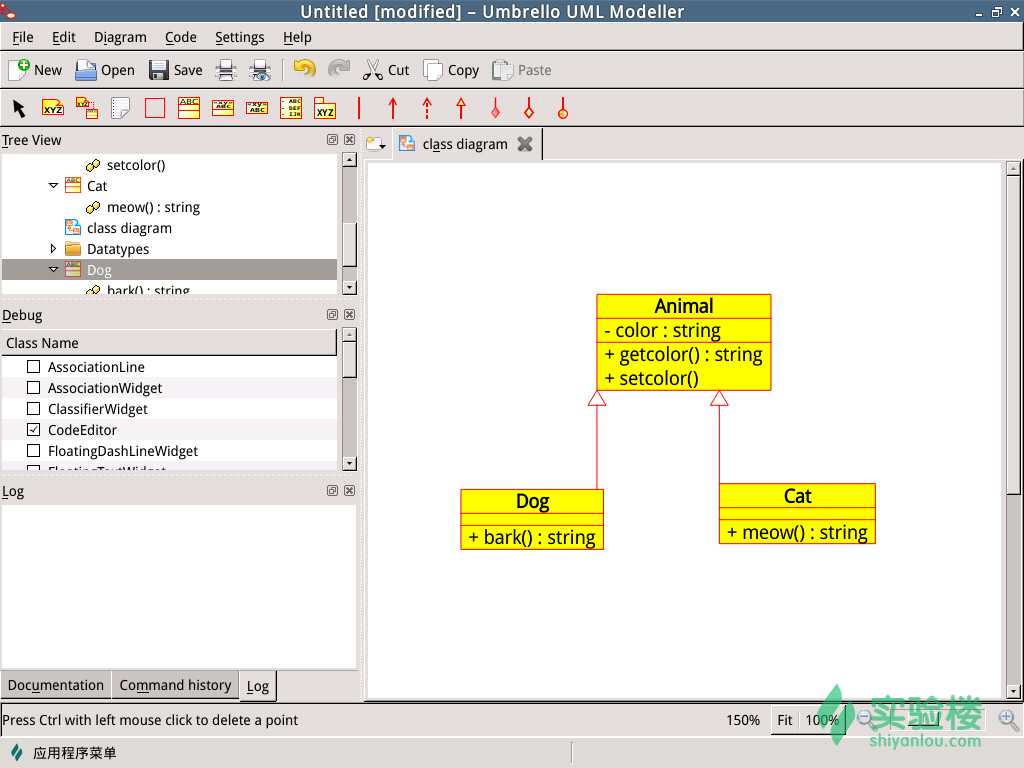This screenshot has height=768, width=1024.
Task: Open the Diagram menu
Action: (120, 37)
